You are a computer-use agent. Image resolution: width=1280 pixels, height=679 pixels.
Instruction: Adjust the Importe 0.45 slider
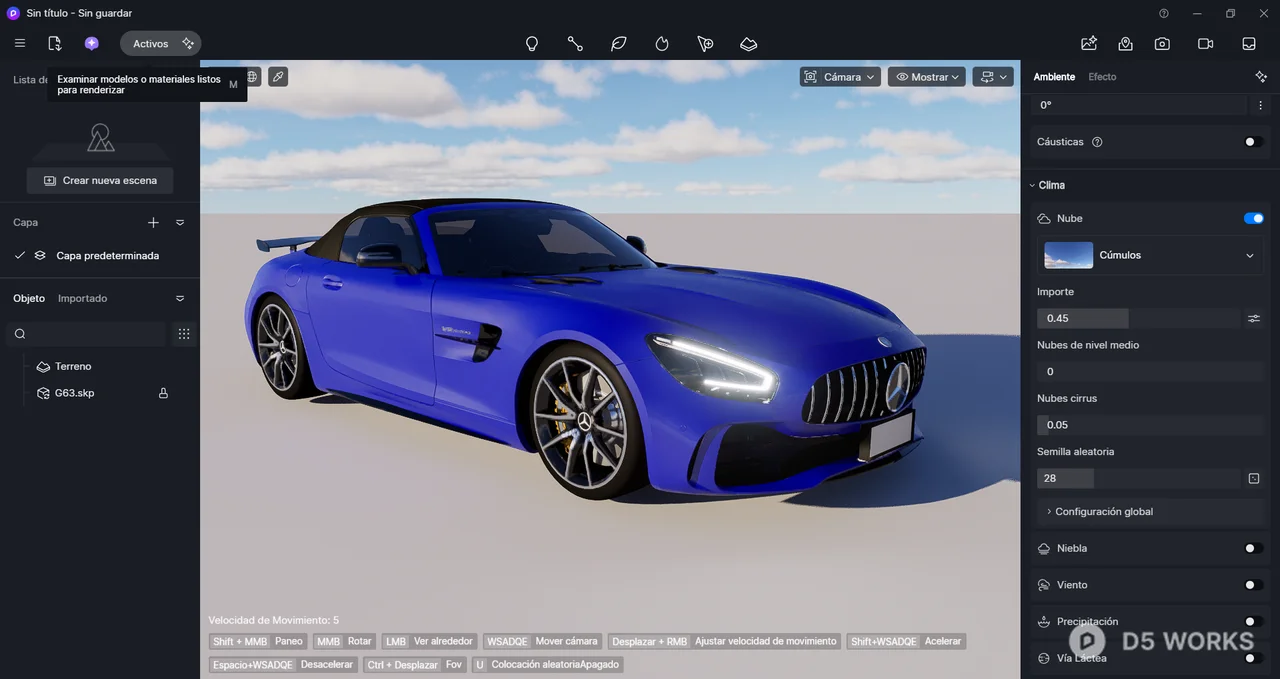tap(1138, 318)
